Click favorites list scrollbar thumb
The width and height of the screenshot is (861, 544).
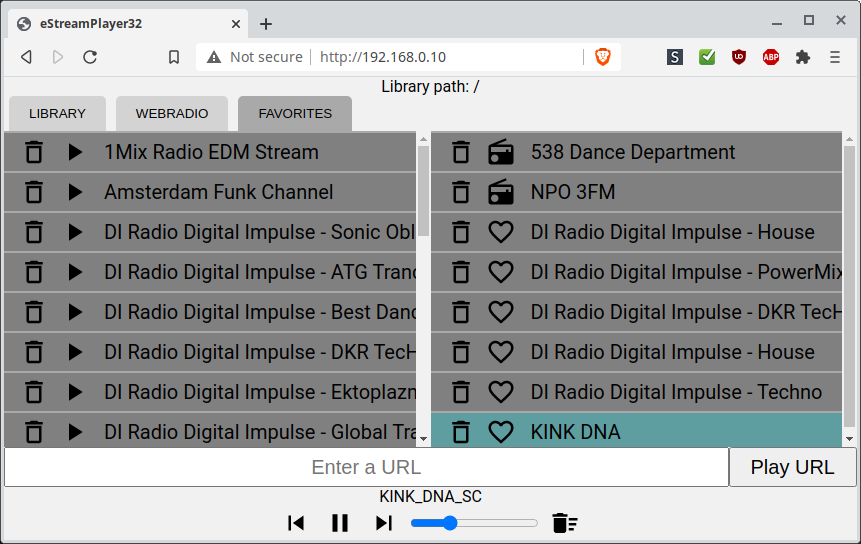click(423, 190)
